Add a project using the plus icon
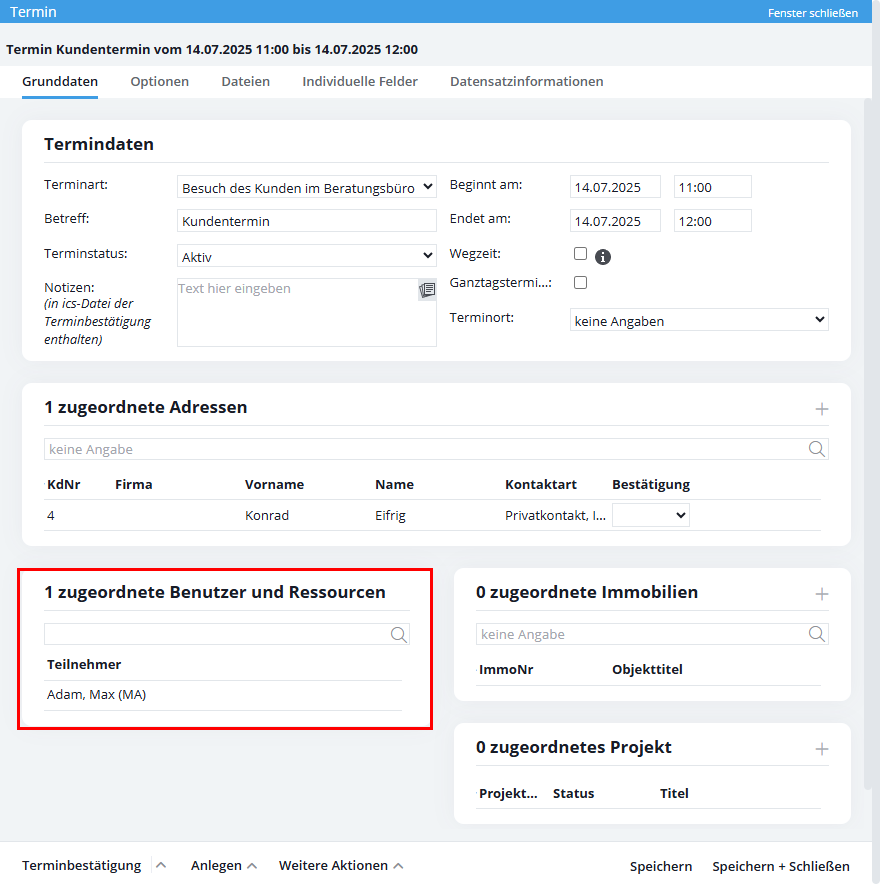This screenshot has height=886, width=880. pos(822,747)
